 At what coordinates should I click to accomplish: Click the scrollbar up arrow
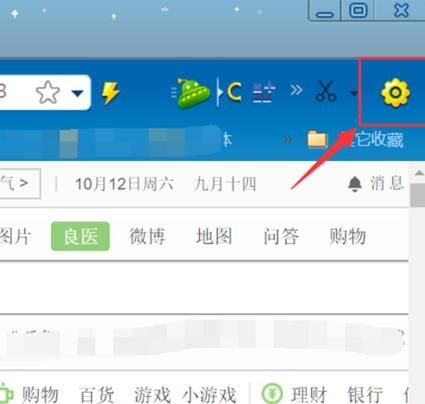[x=419, y=173]
